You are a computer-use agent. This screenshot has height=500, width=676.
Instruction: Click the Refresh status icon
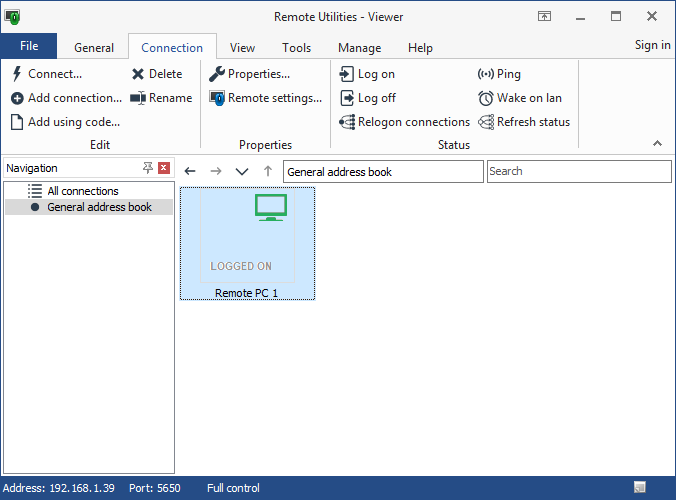coord(486,122)
